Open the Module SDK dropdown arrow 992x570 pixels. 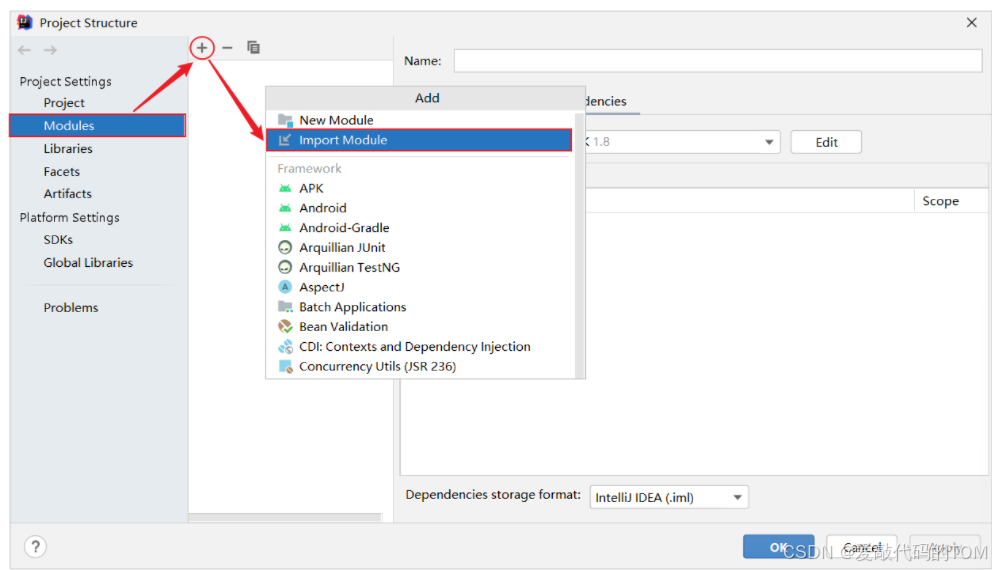coord(769,142)
